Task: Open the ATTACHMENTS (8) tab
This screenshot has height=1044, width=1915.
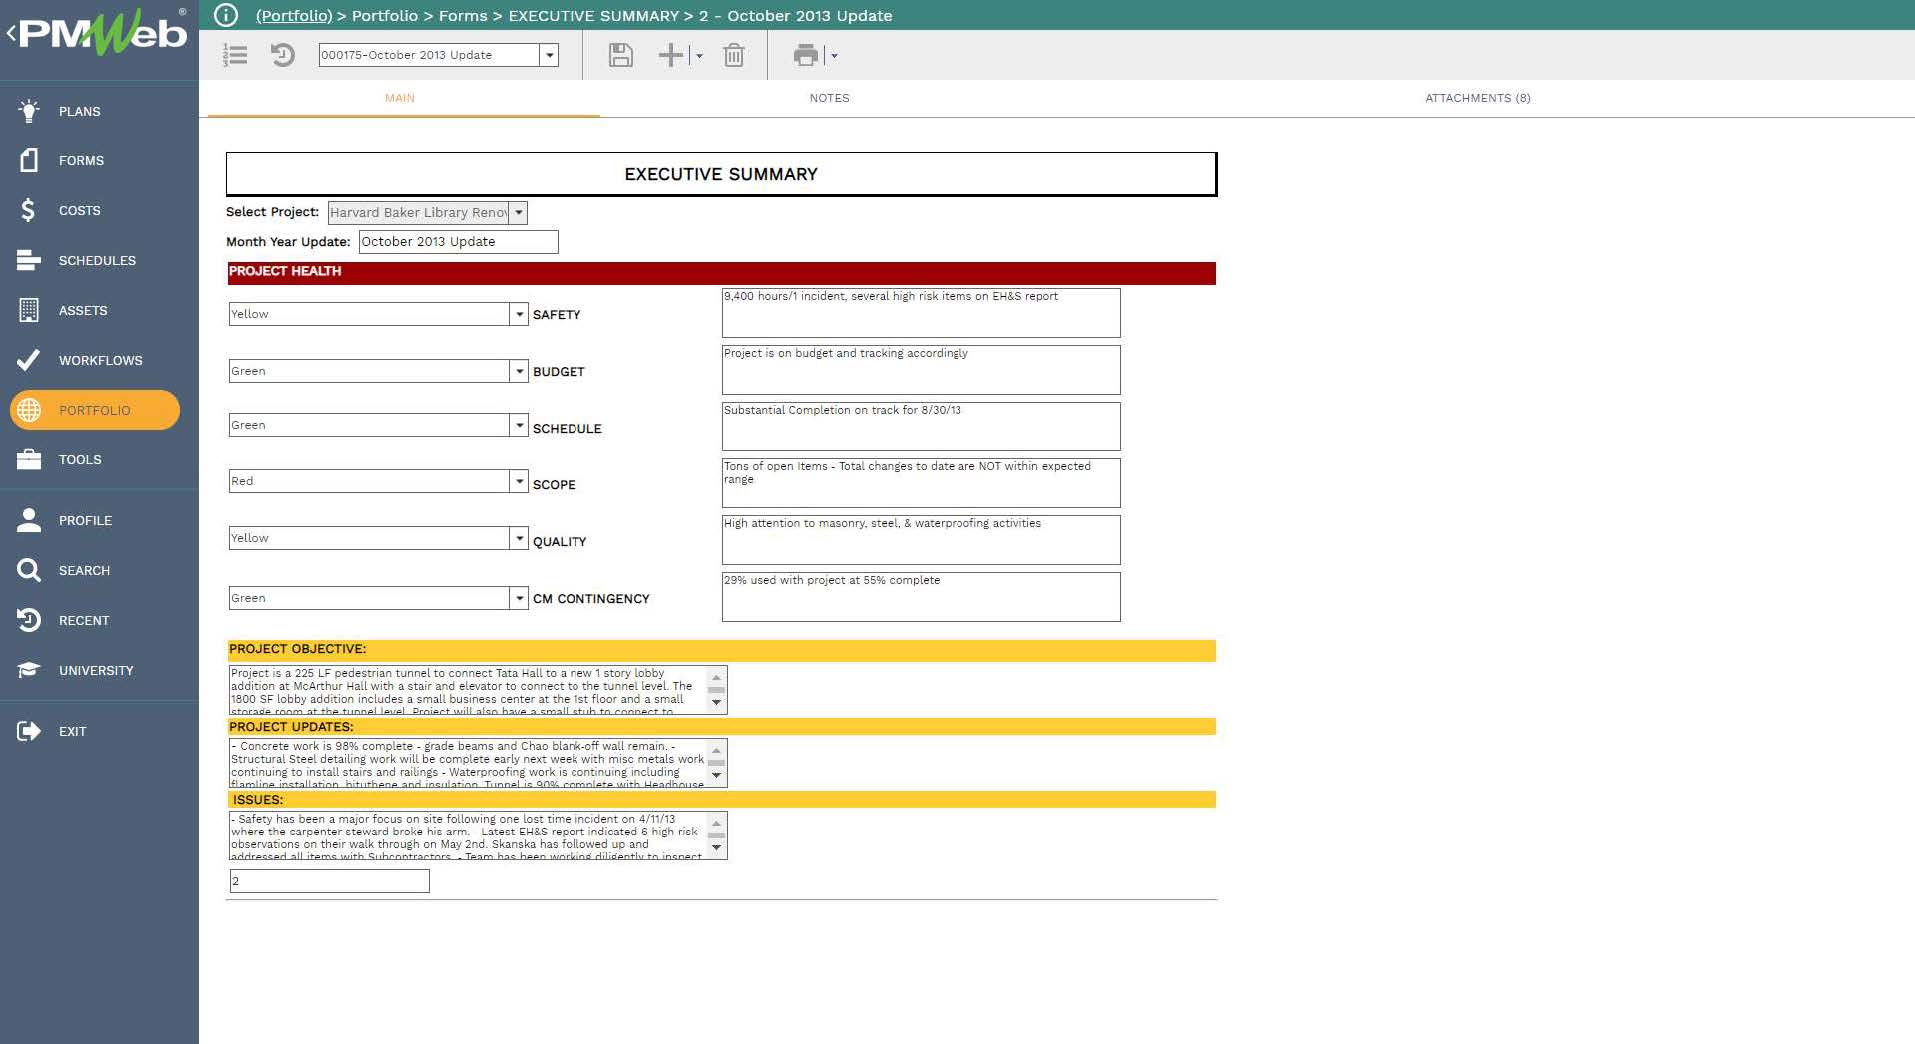Action: pyautogui.click(x=1479, y=98)
